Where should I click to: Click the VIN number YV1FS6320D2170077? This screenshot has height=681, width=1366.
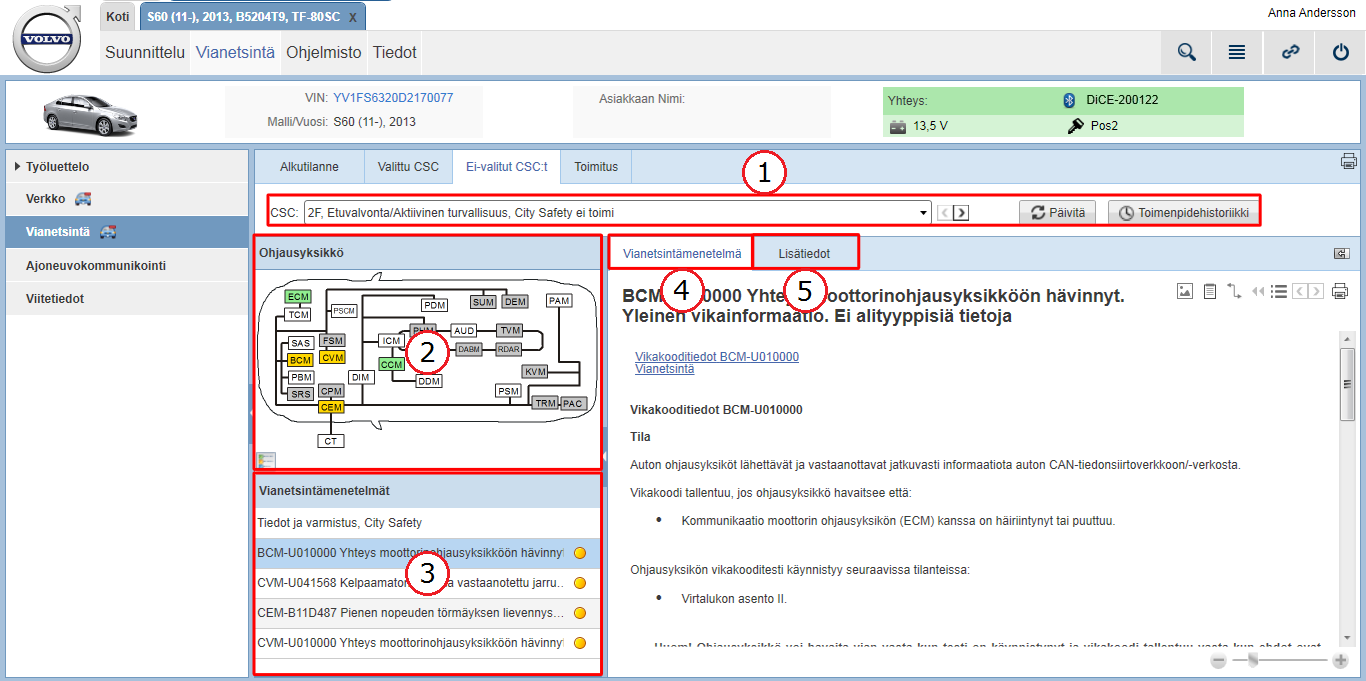393,98
